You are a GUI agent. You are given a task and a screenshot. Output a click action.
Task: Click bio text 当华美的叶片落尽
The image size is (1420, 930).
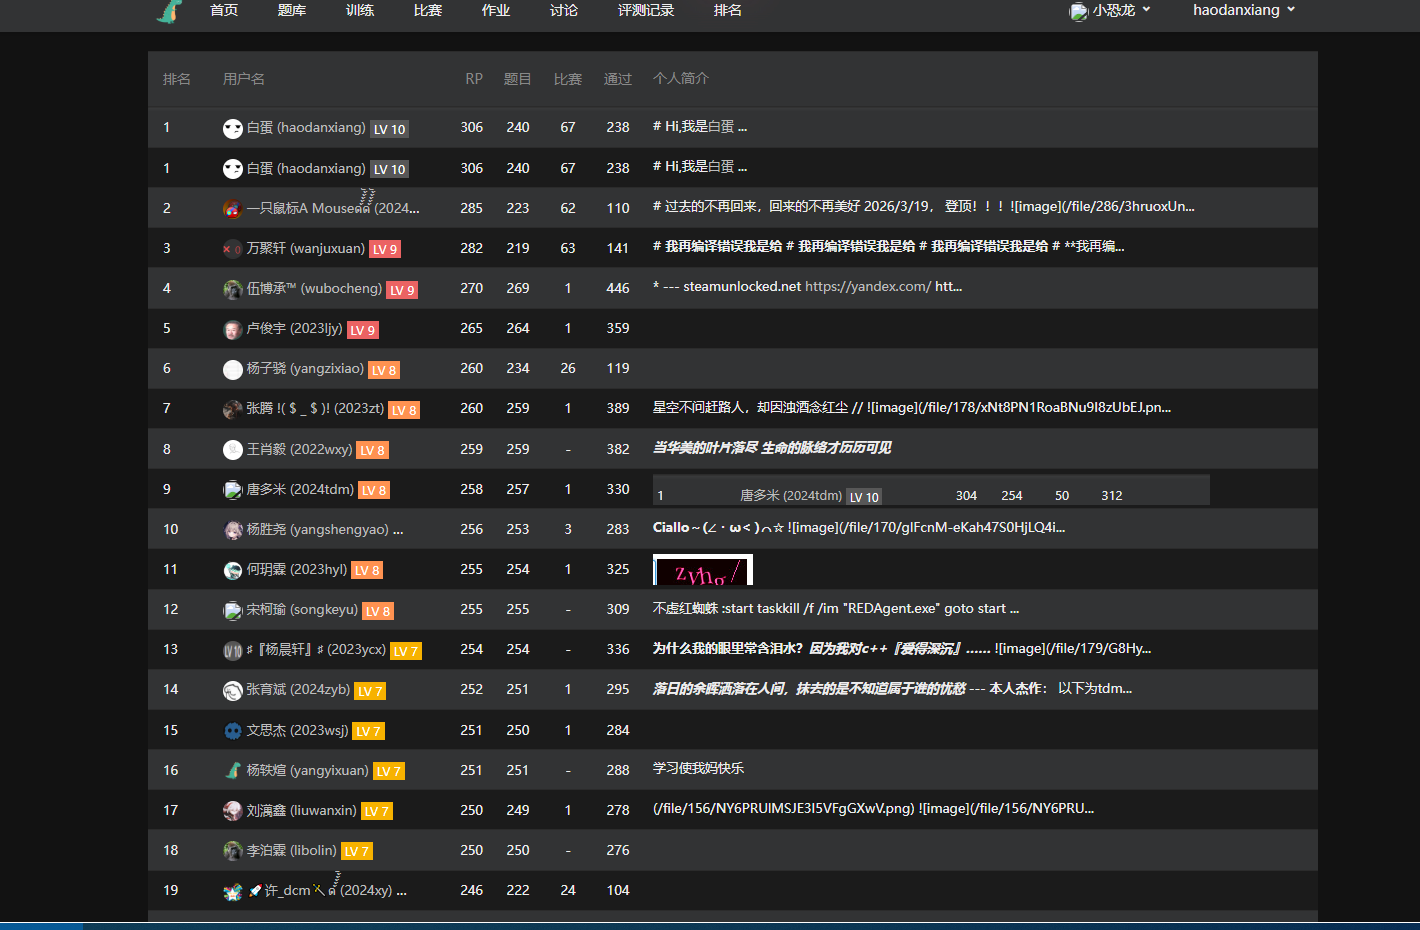[x=772, y=447]
